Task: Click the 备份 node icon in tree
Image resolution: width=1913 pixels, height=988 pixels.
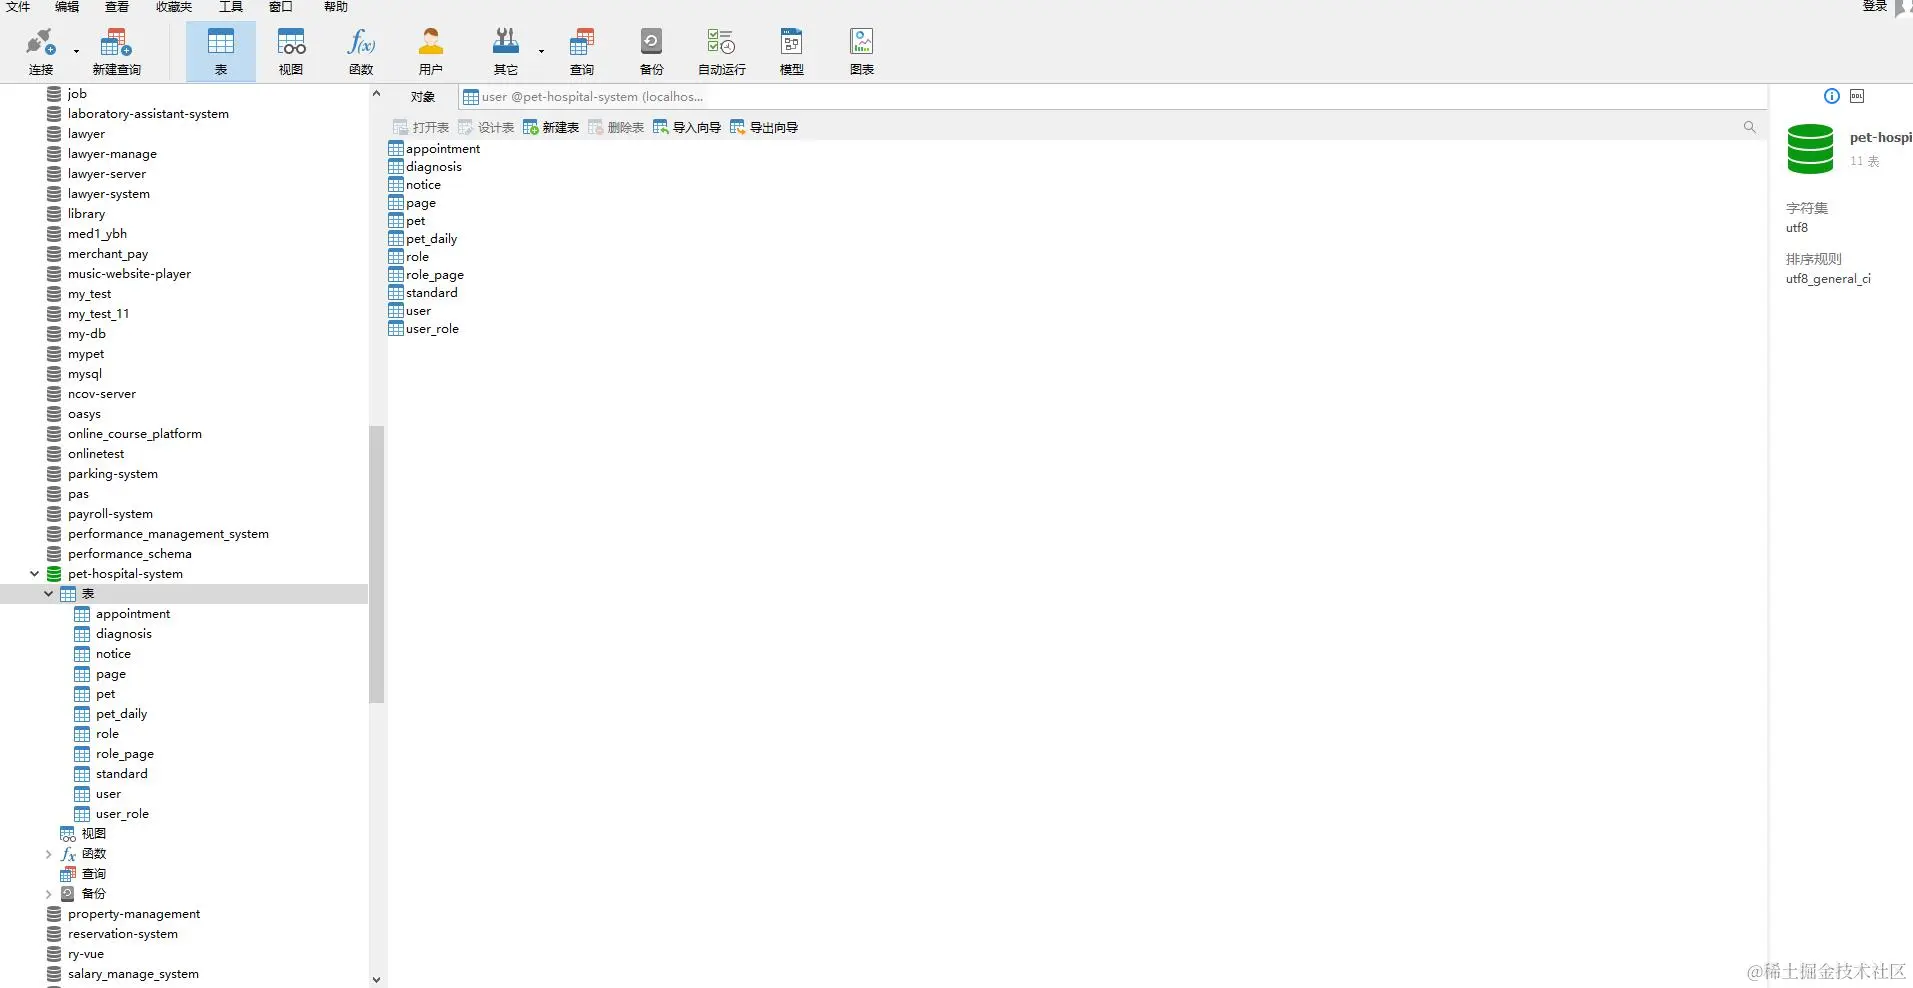Action: tap(68, 894)
